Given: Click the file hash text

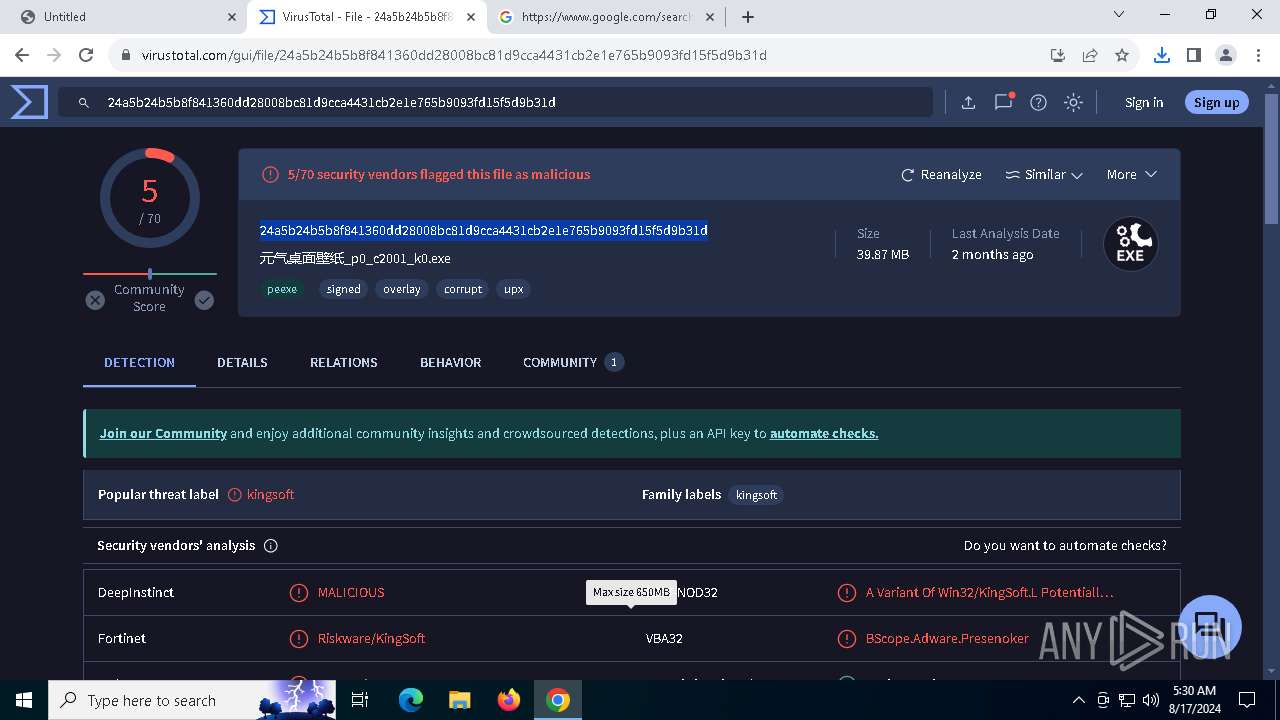Looking at the screenshot, I should [x=484, y=230].
